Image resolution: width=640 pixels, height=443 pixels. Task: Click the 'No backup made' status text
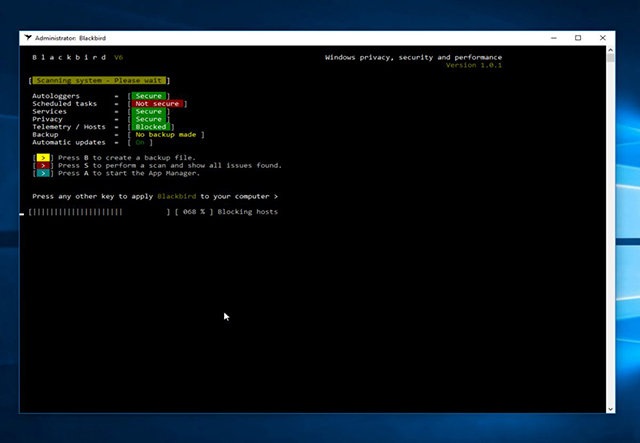[166, 135]
